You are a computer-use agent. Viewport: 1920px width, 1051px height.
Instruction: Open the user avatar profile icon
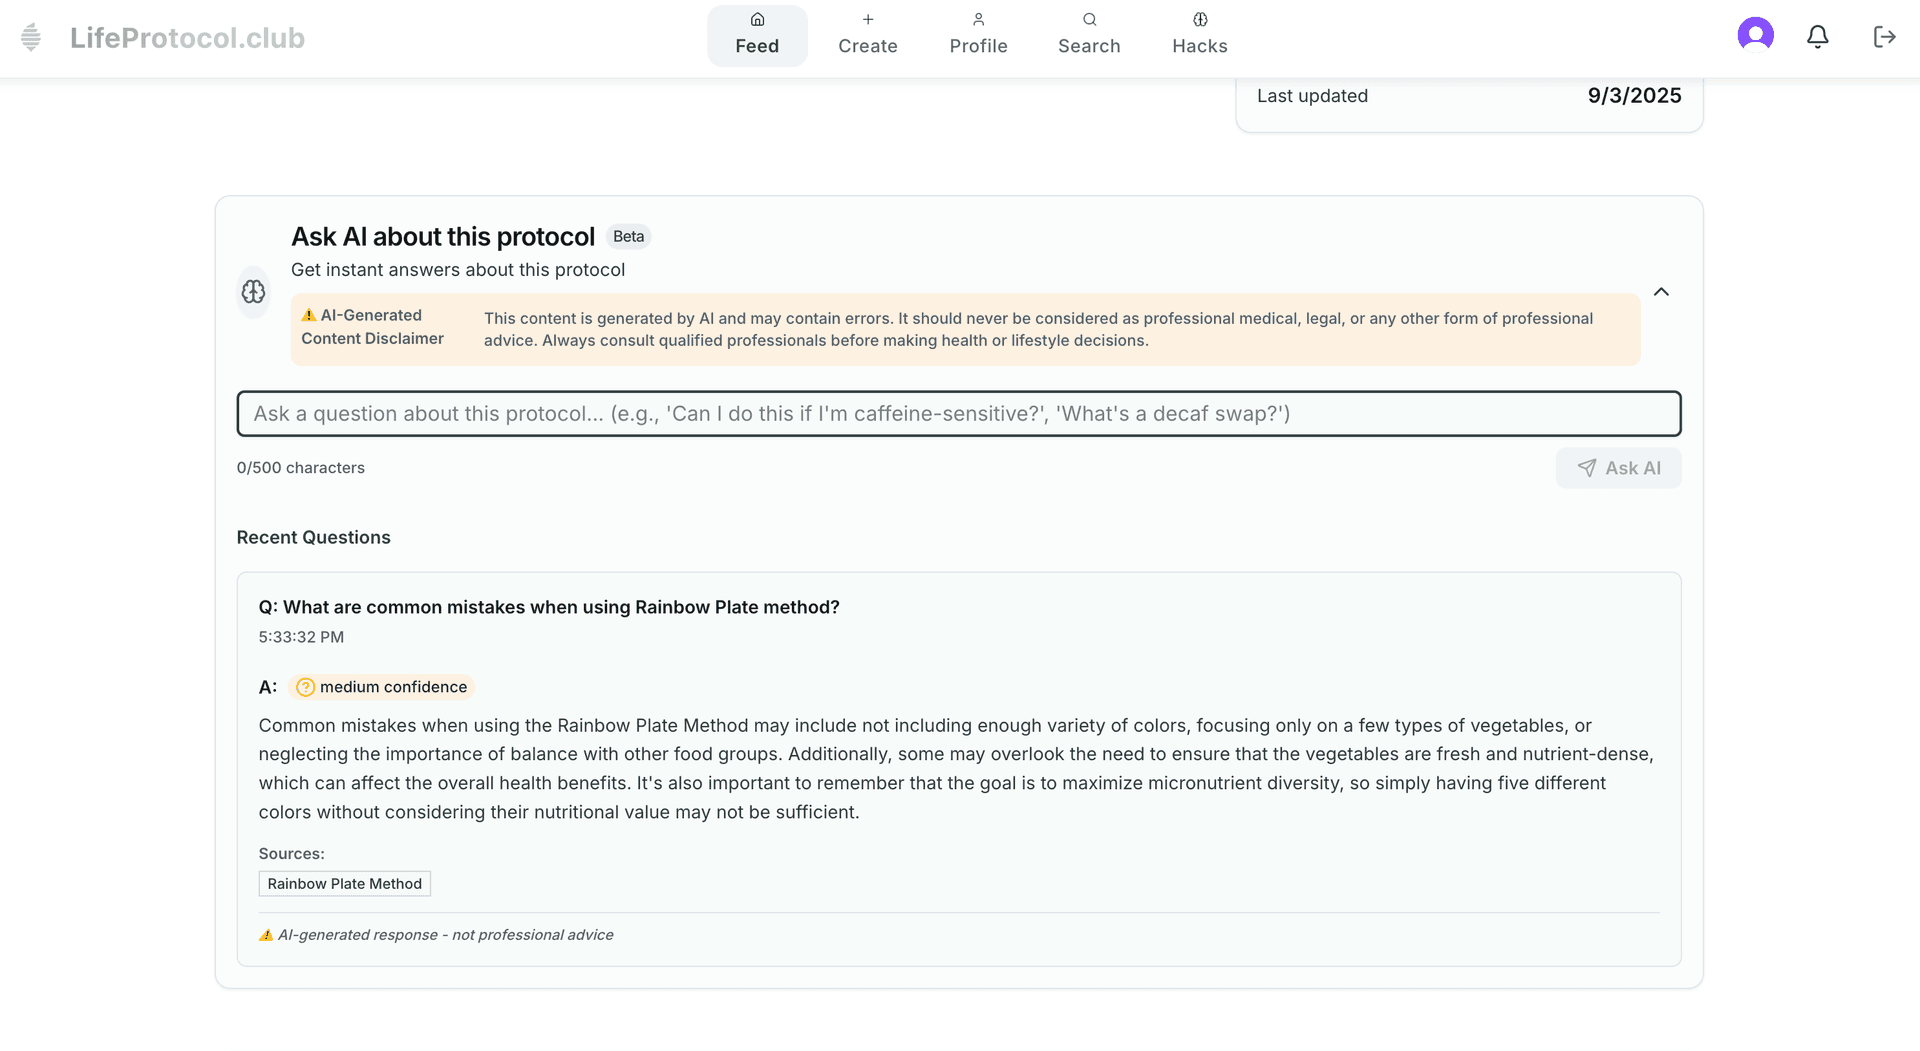click(1755, 36)
